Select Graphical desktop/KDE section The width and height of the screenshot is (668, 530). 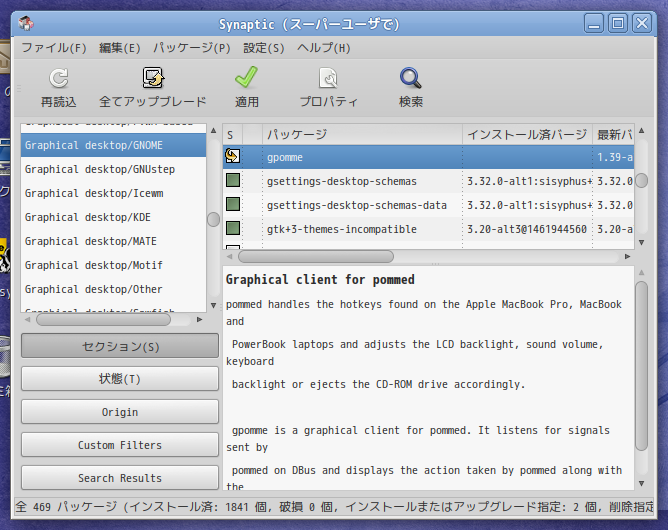point(113,217)
